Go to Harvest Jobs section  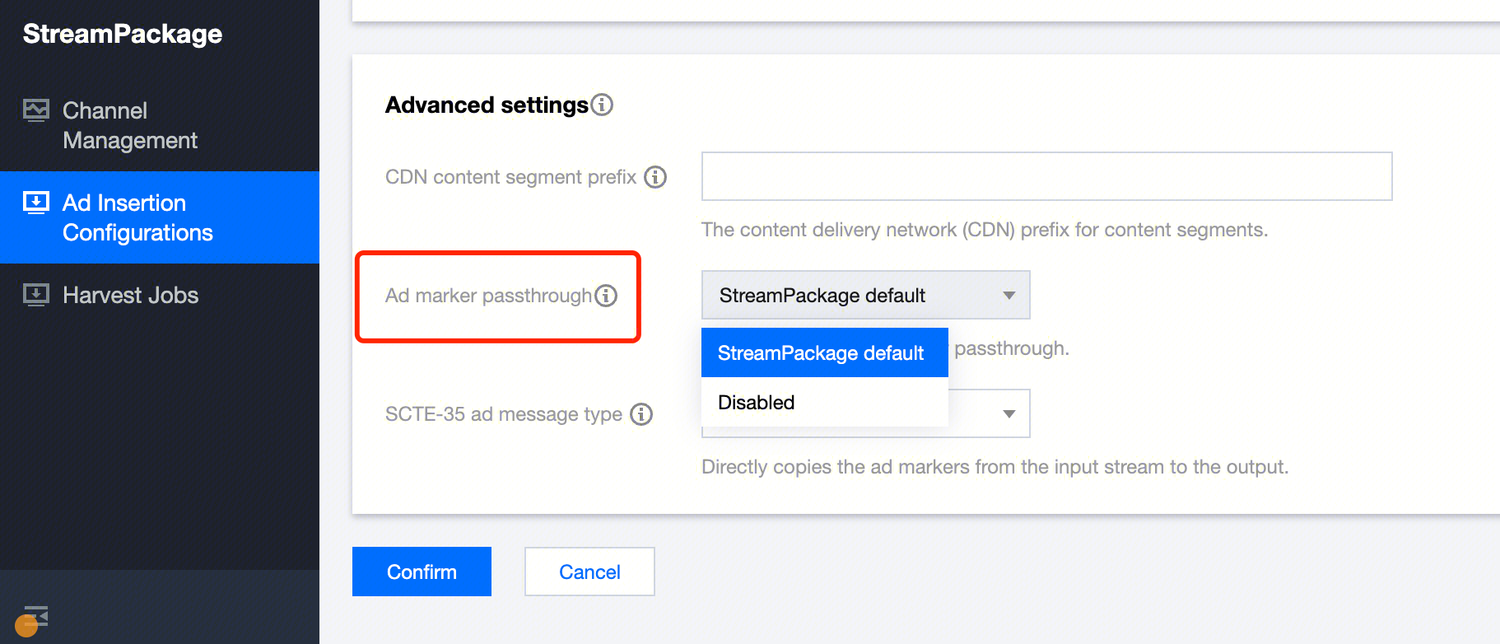[130, 295]
